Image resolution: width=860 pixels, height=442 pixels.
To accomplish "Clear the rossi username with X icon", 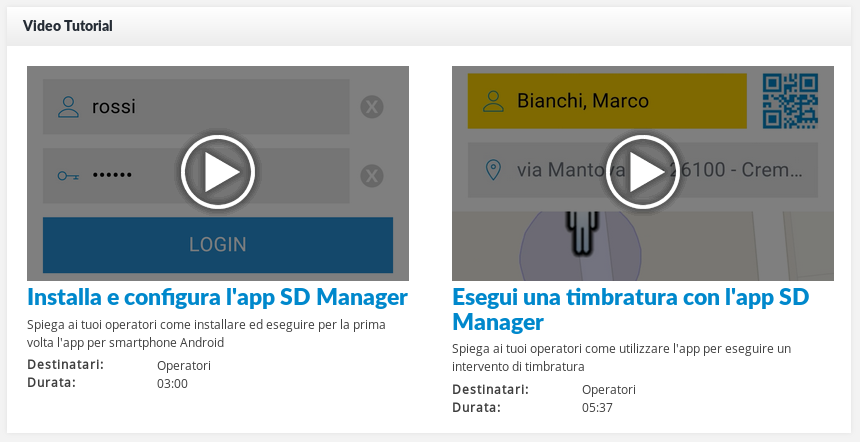I will coord(372,107).
